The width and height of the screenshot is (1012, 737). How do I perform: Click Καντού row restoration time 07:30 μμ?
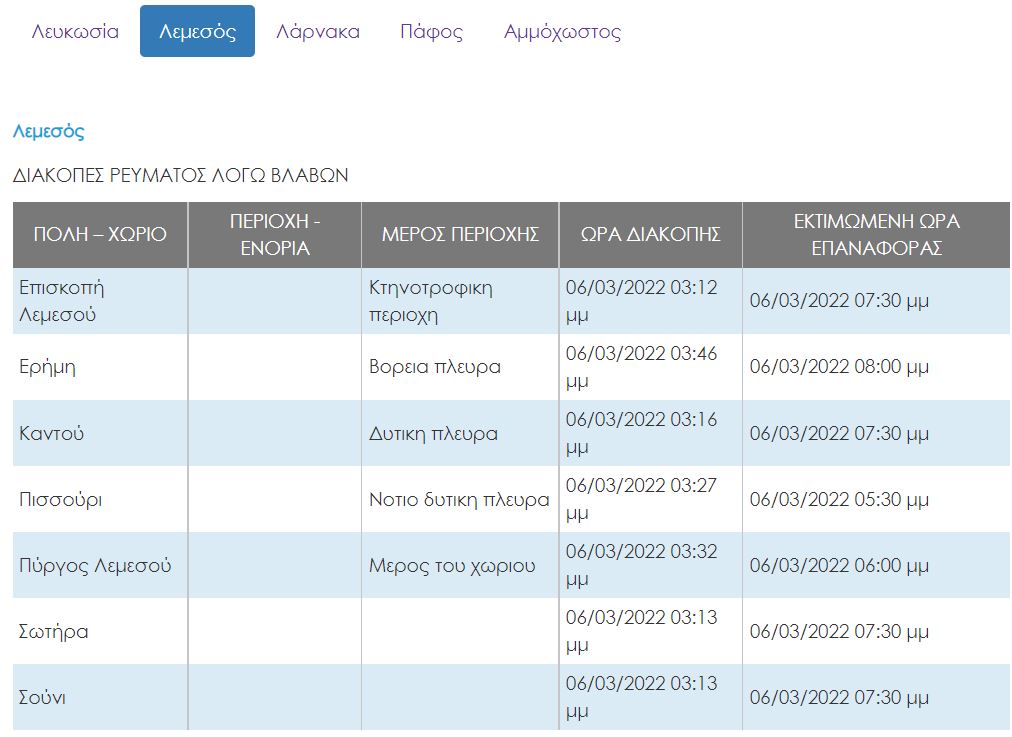(x=876, y=433)
